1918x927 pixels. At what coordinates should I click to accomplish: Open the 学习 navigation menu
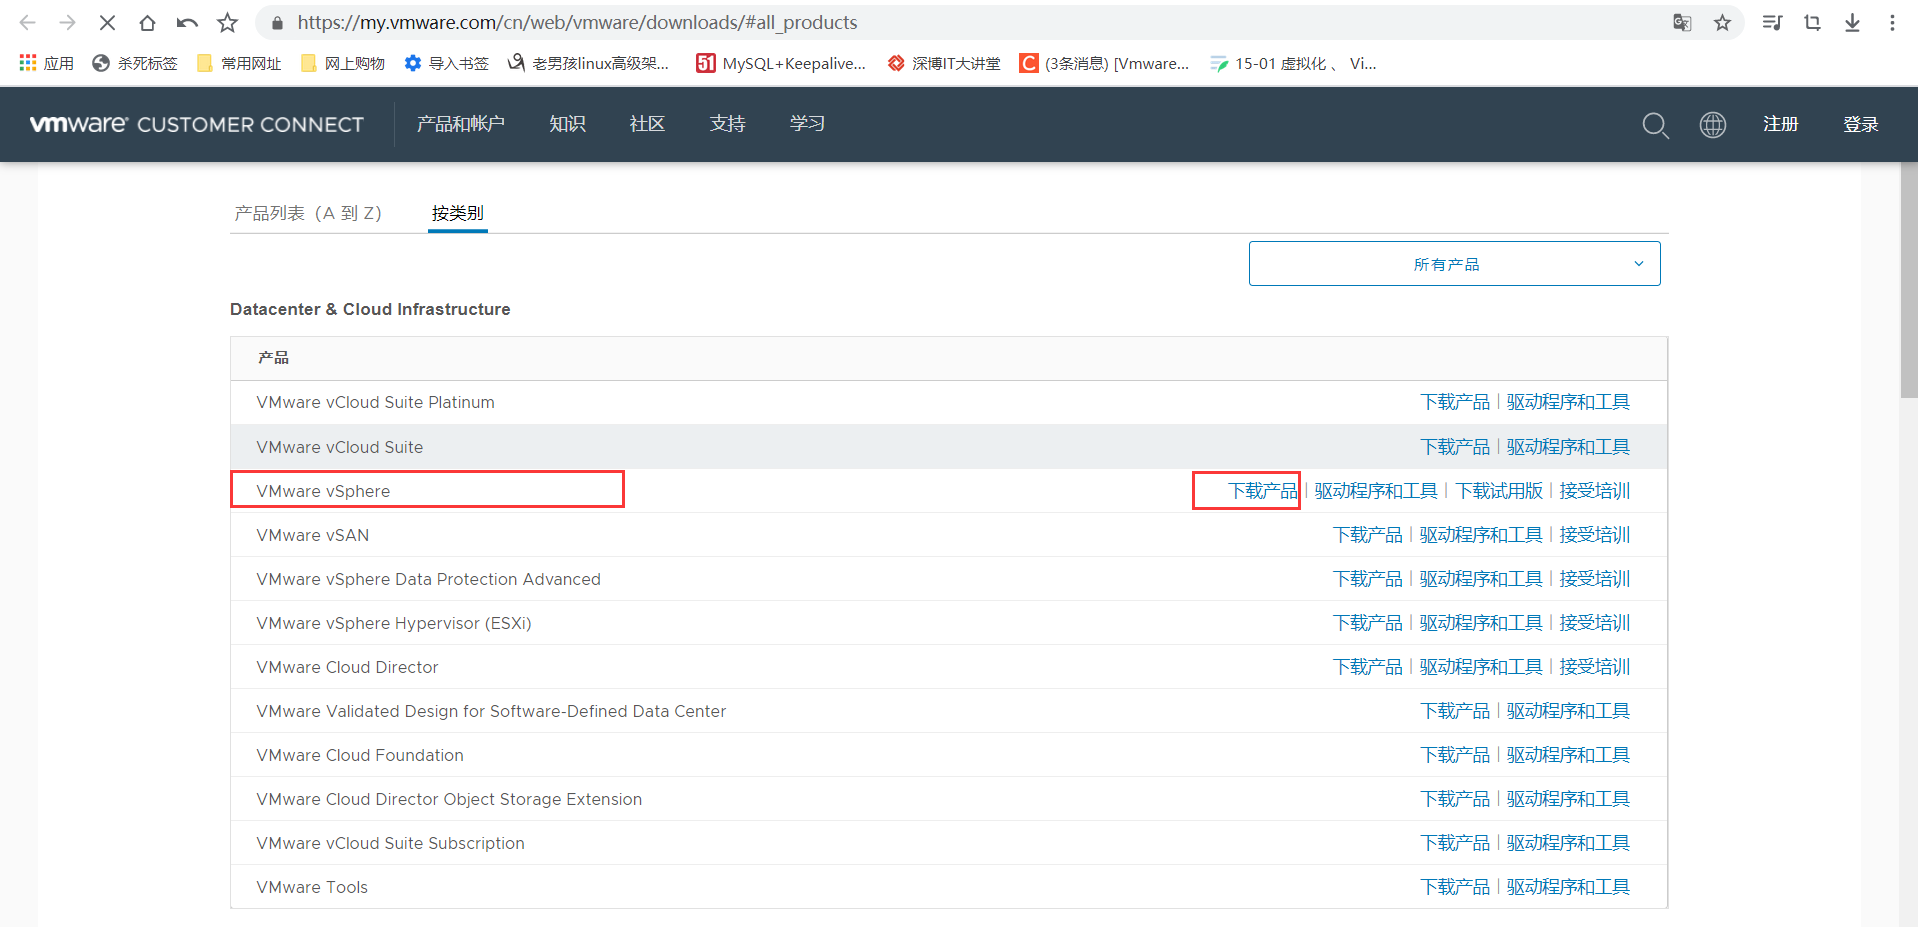(x=807, y=124)
